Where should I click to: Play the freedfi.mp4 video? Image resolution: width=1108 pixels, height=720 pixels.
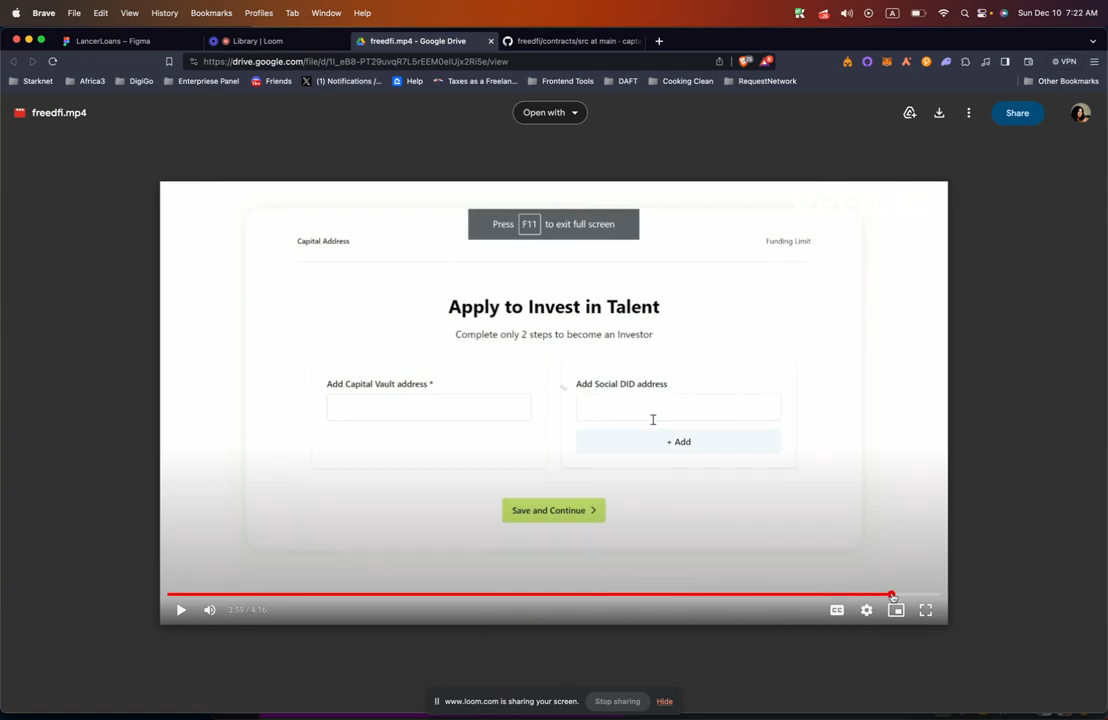(181, 610)
